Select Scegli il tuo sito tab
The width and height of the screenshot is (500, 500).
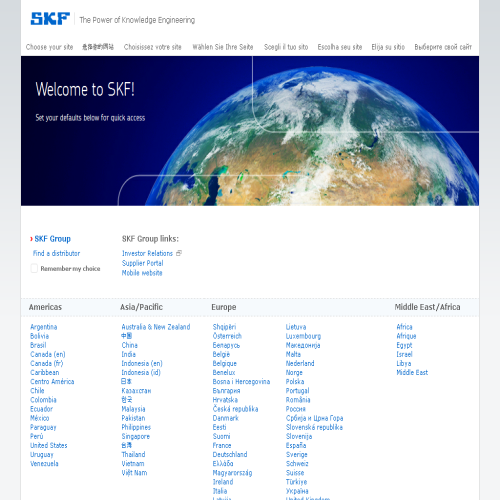(286, 47)
